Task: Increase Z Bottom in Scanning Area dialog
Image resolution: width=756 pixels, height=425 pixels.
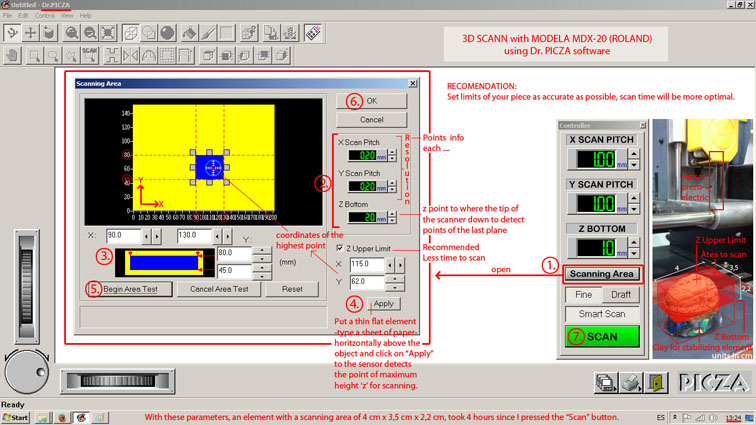Action: click(392, 214)
